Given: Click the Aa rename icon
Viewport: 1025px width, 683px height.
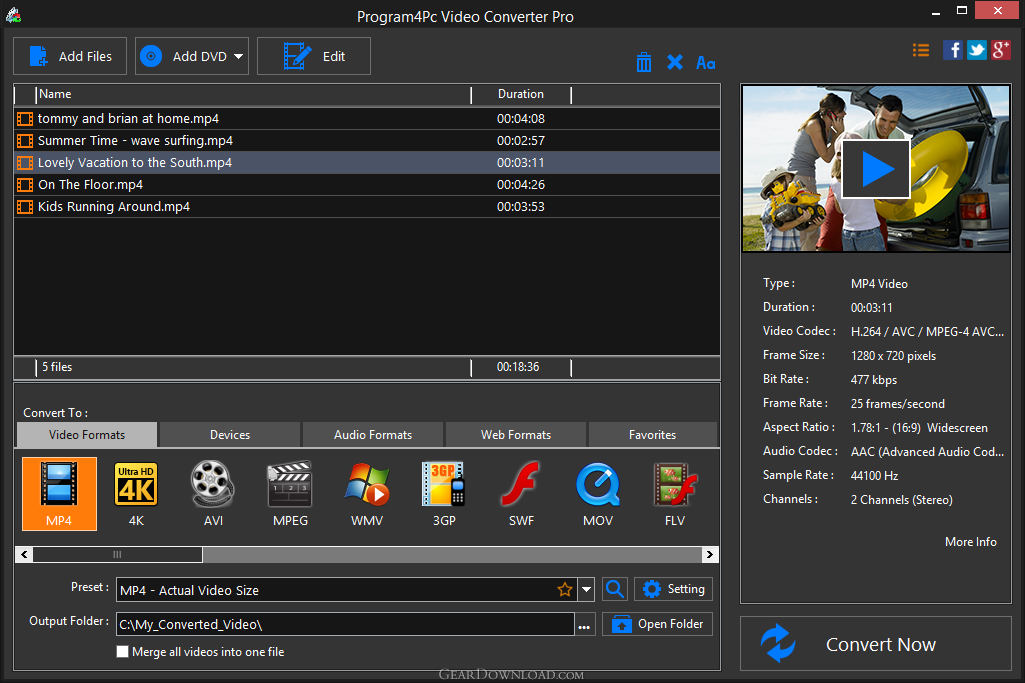Looking at the screenshot, I should [705, 63].
